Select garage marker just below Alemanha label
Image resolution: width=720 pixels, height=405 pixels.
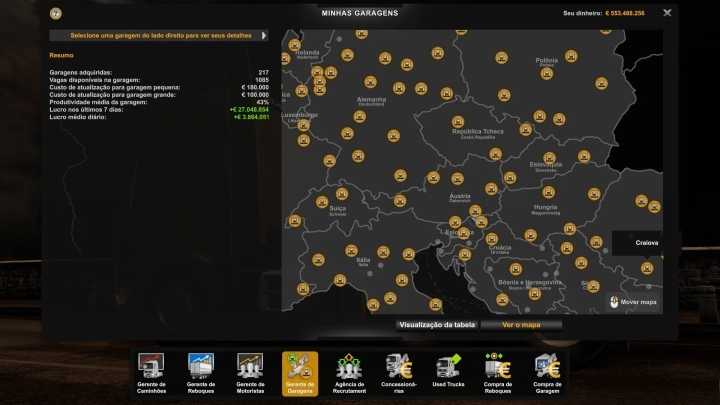pos(360,116)
